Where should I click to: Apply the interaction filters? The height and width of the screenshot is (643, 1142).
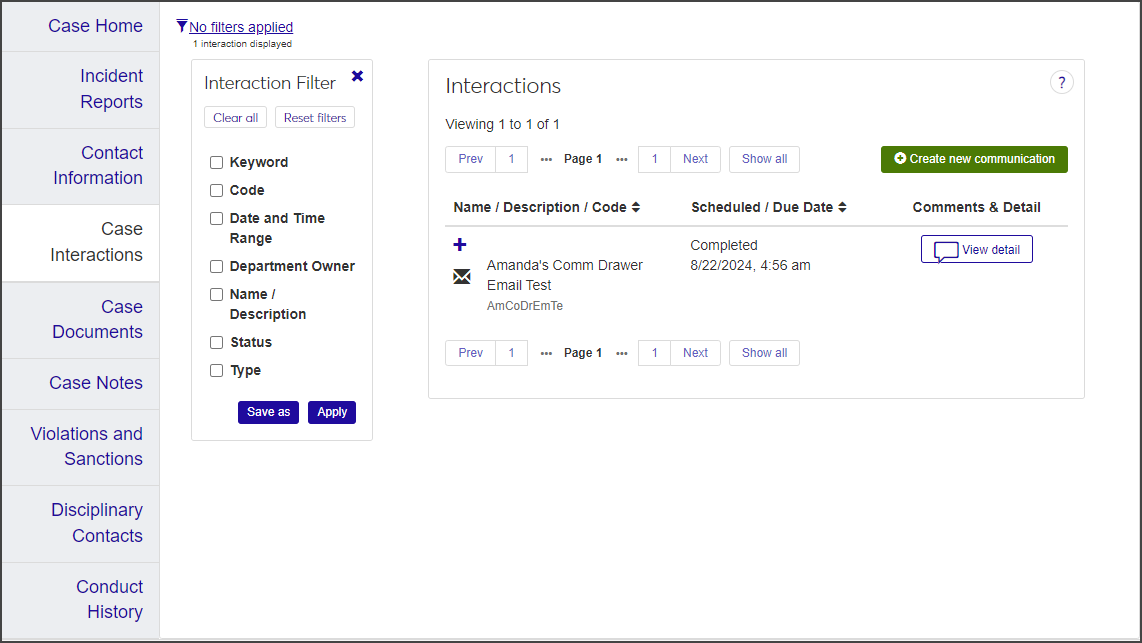[331, 412]
